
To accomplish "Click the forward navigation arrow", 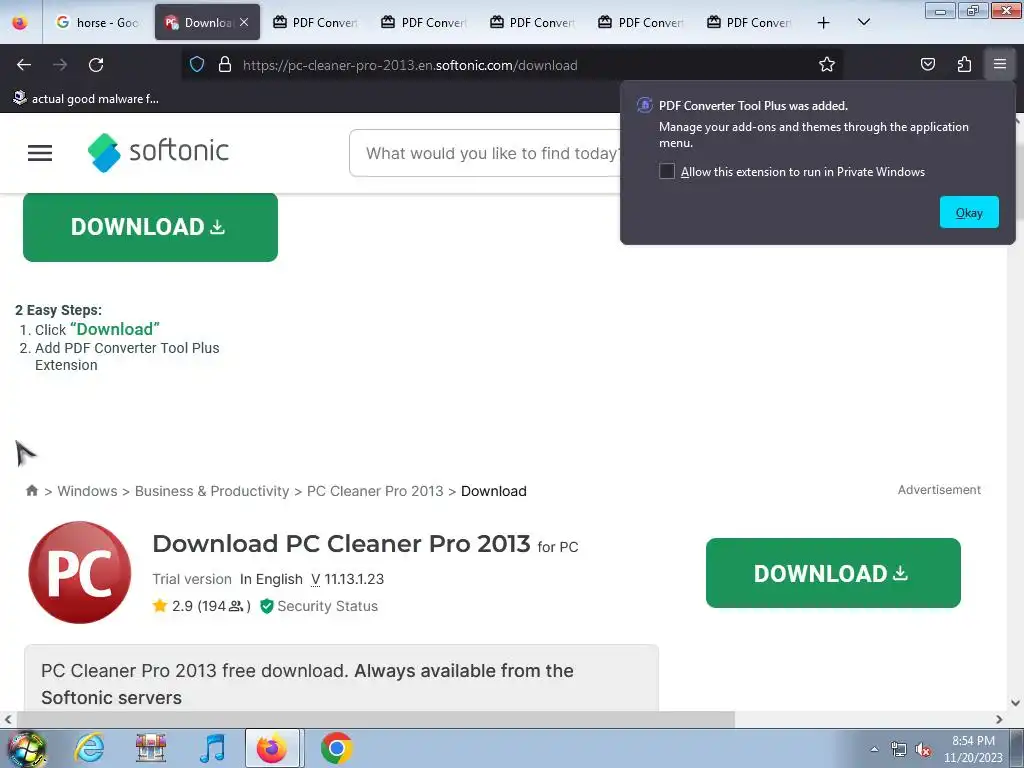I will point(60,65).
